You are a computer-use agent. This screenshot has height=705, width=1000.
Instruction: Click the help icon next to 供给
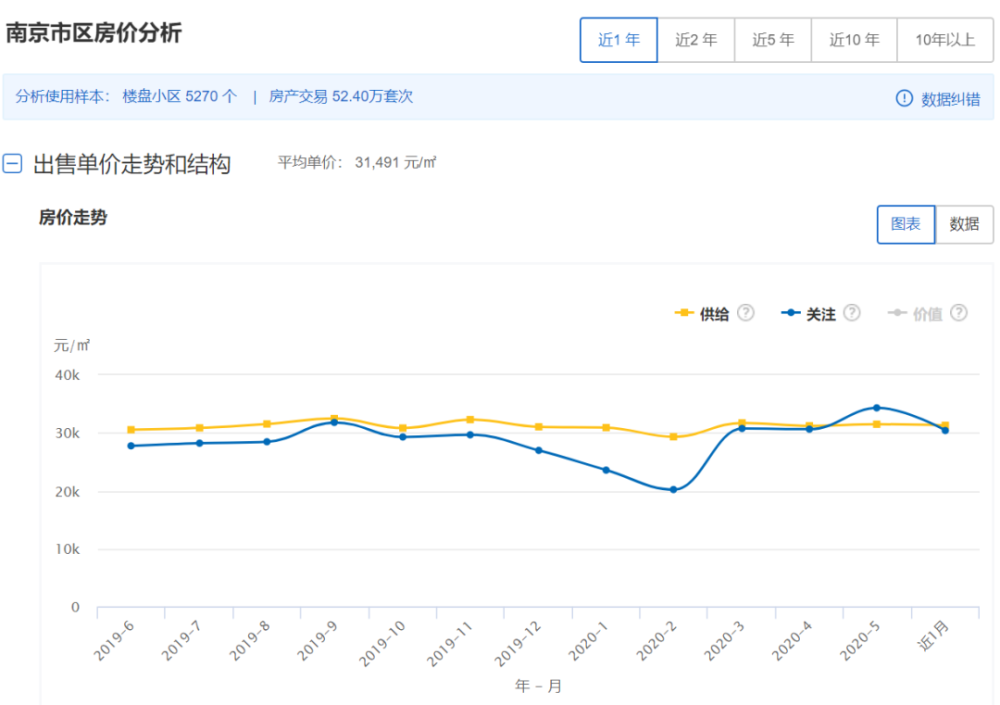click(x=746, y=313)
